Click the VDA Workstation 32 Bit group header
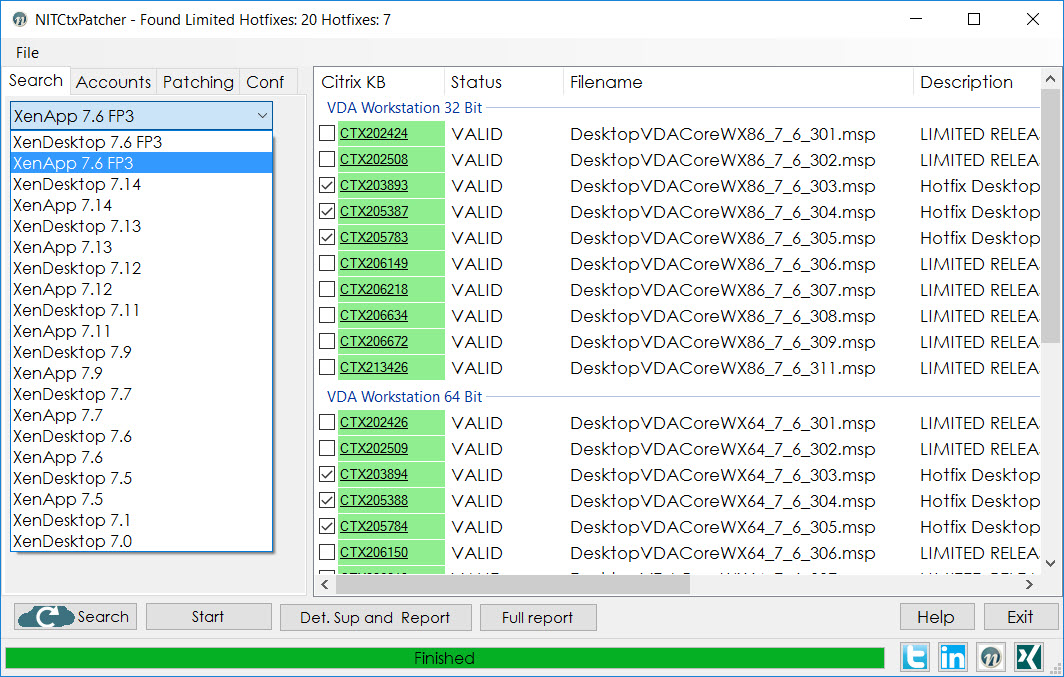The width and height of the screenshot is (1064, 677). pos(404,107)
